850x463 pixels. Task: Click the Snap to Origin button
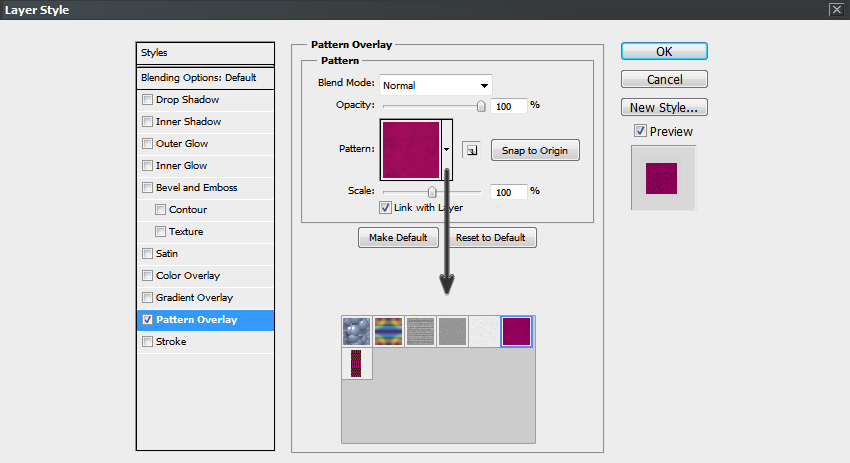pyautogui.click(x=534, y=151)
